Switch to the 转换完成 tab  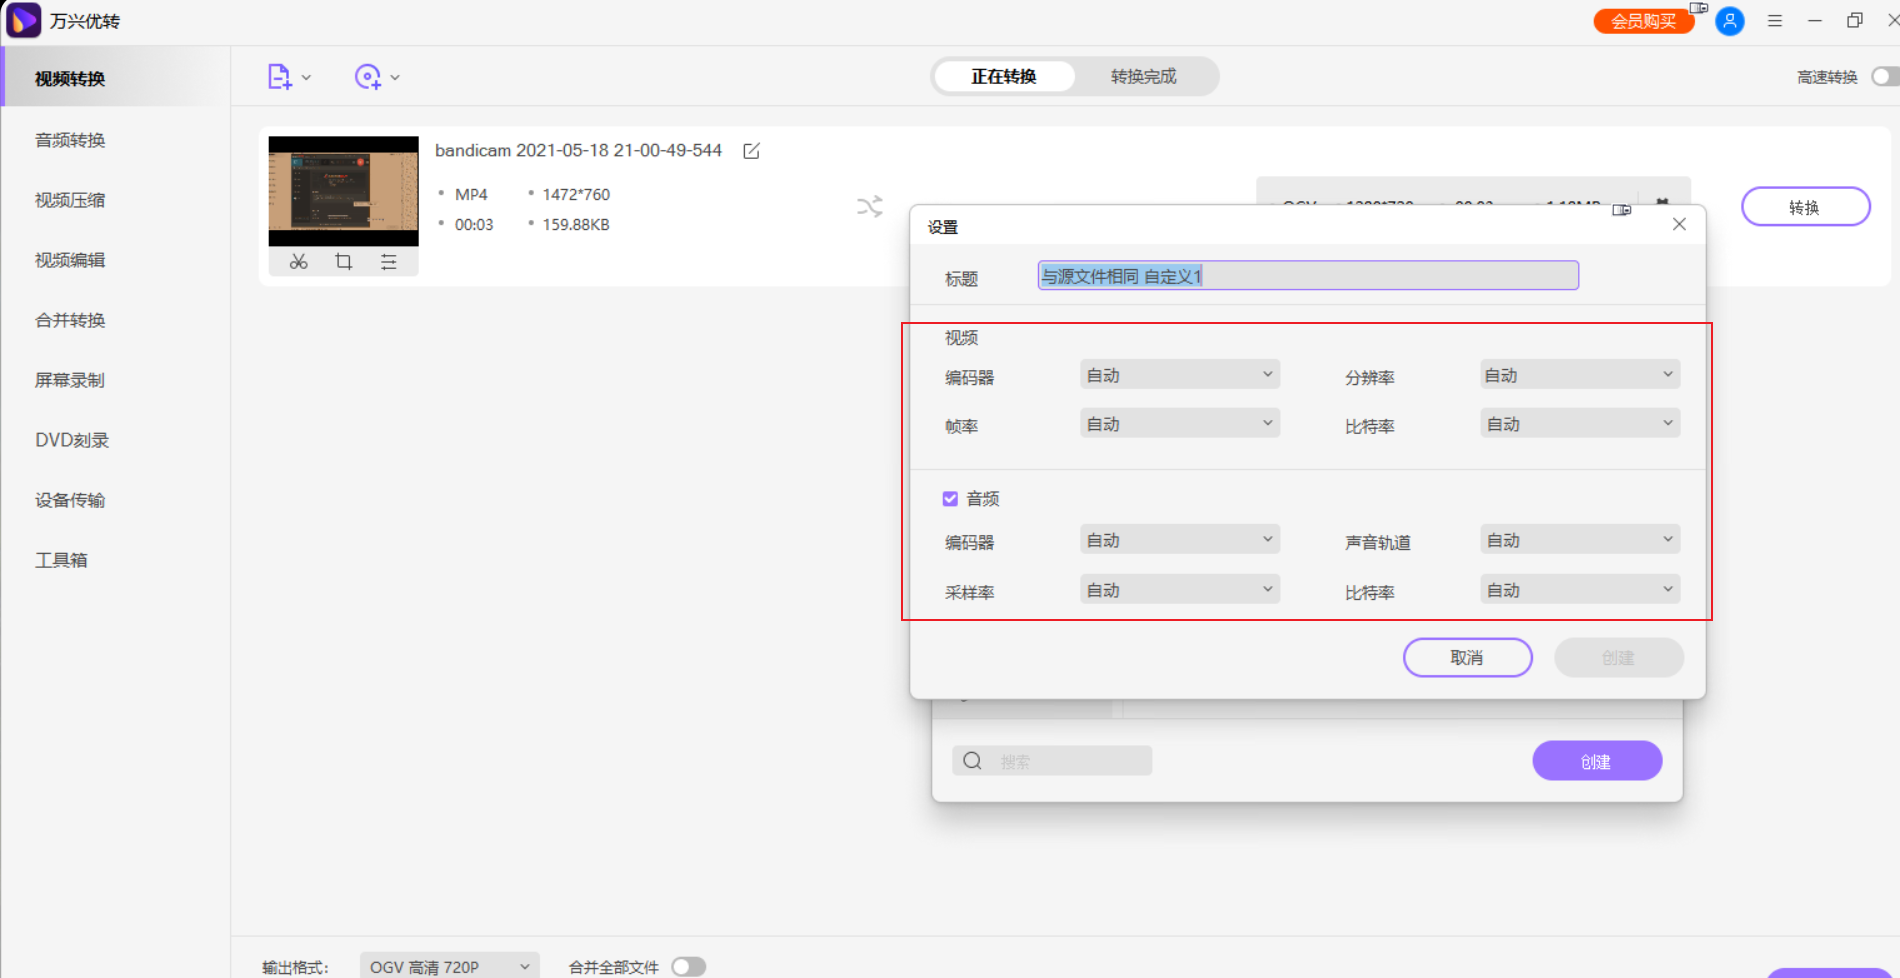(1143, 77)
